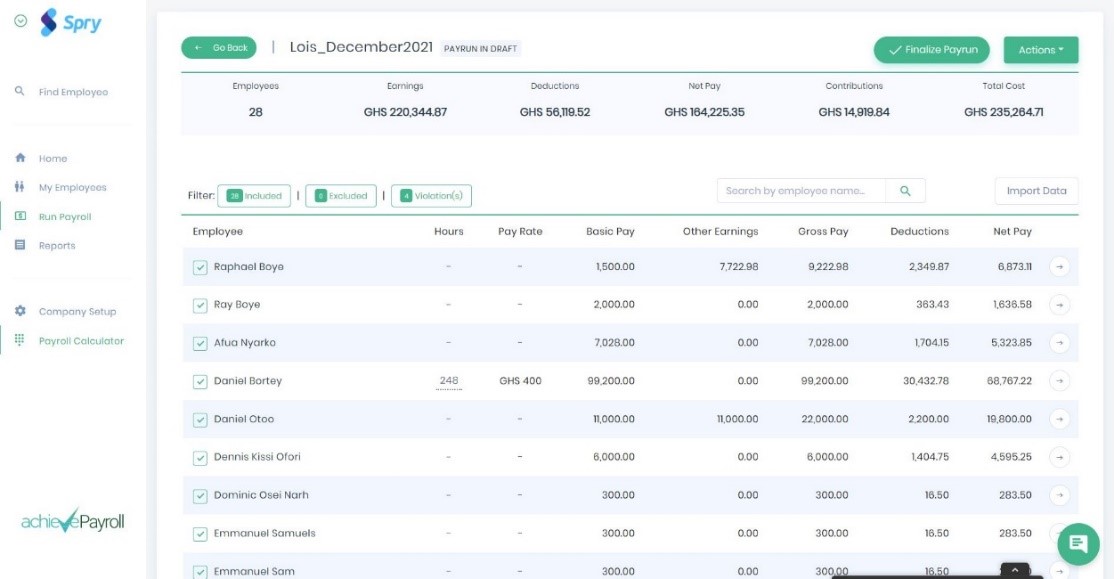The image size is (1114, 579).
Task: Open Daniel Bortey details arrow
Action: coord(1059,381)
